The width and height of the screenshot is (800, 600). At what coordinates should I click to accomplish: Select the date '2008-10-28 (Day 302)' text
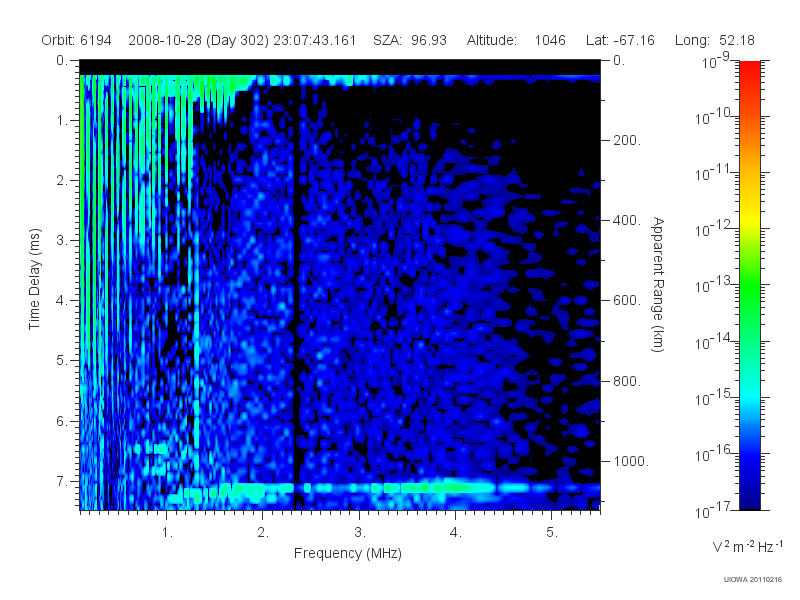[x=198, y=40]
